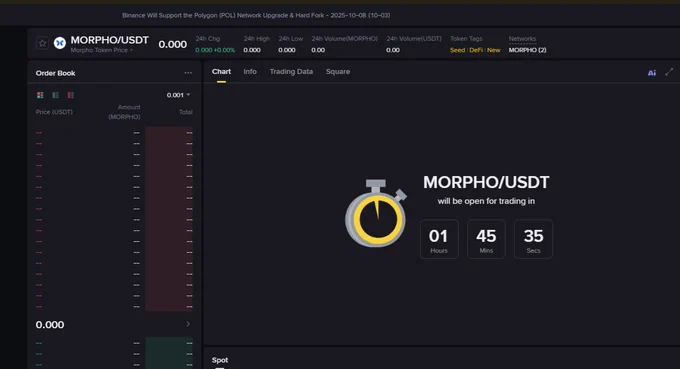Click the header price 0.000
680x369 pixels.
[x=173, y=44]
